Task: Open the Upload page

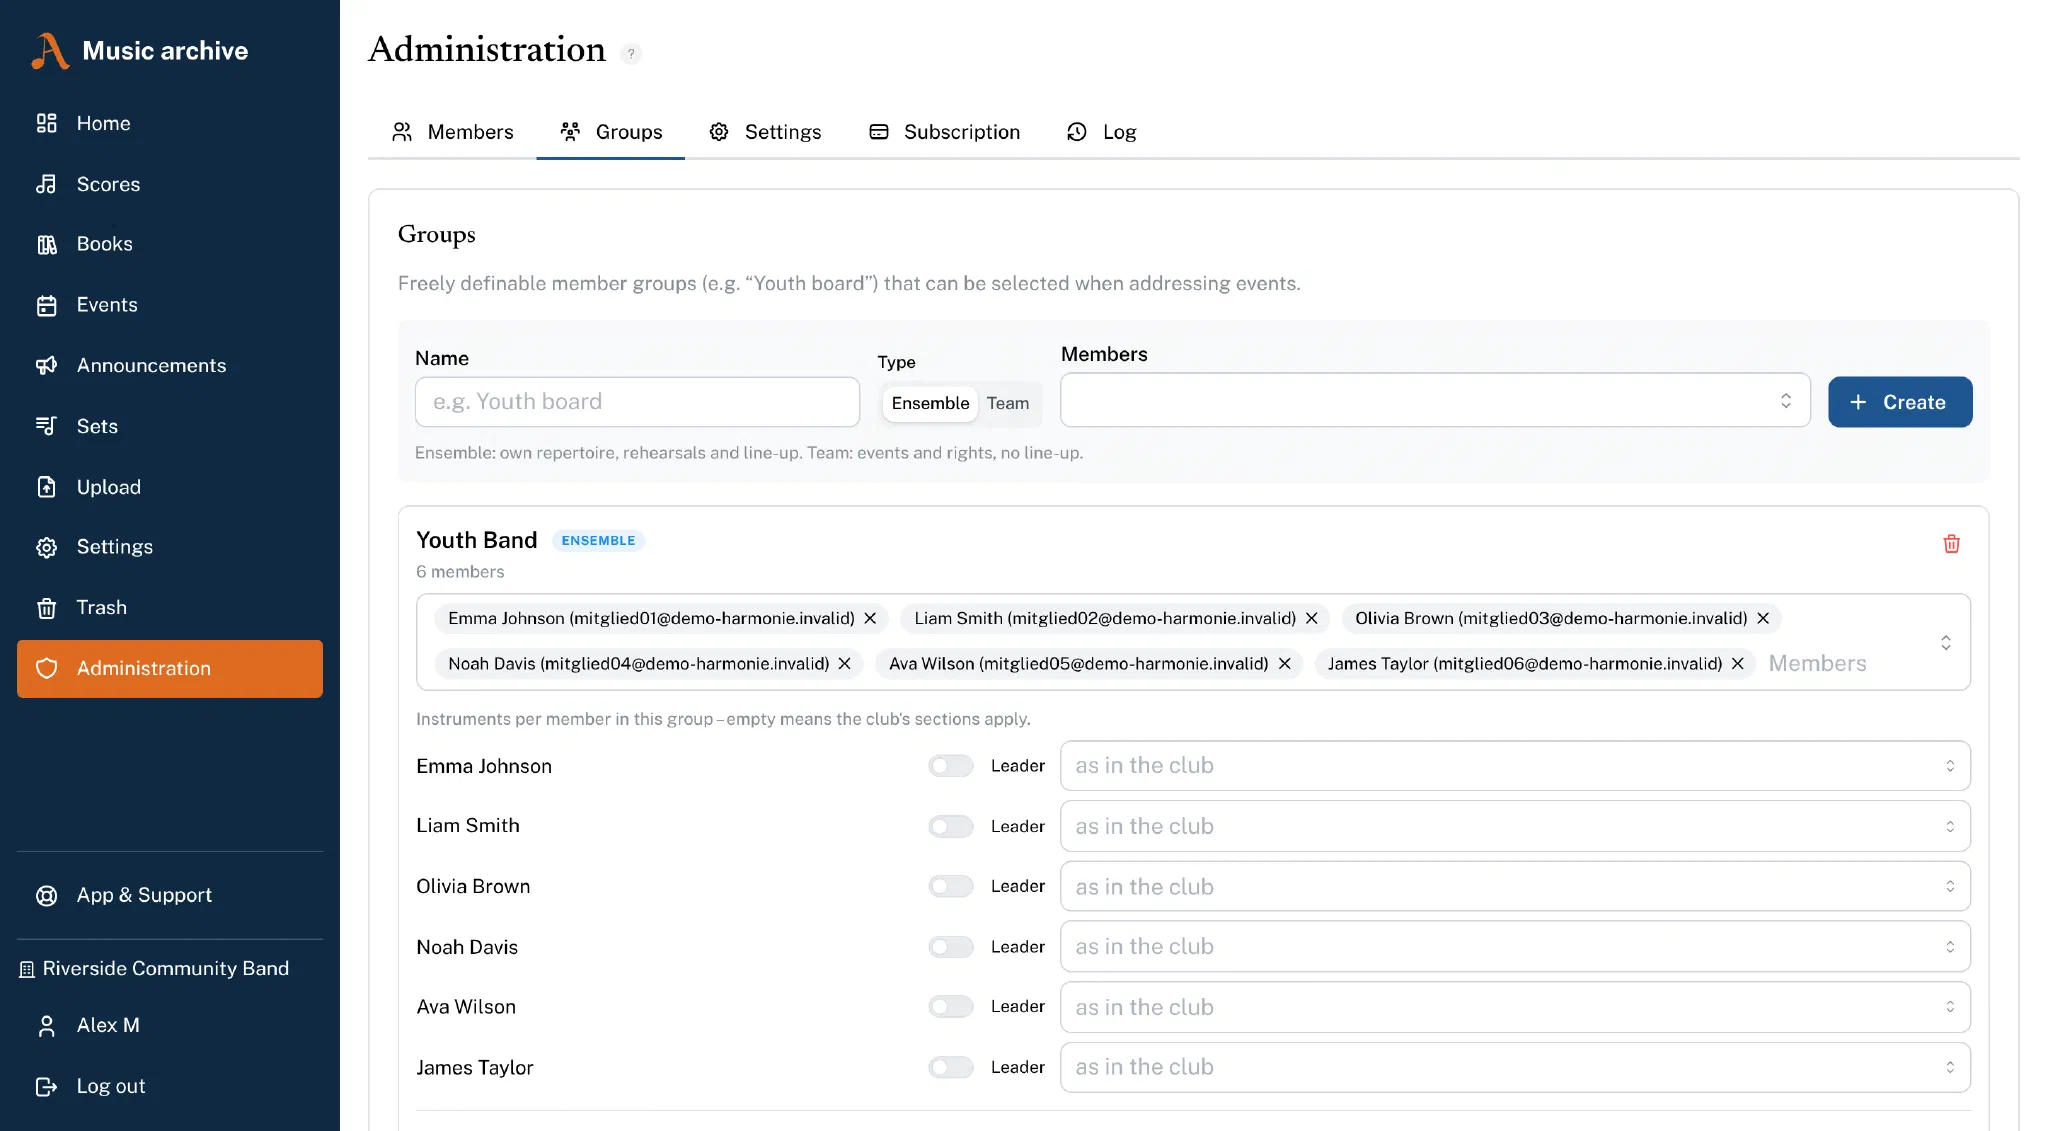Action: pyautogui.click(x=170, y=487)
